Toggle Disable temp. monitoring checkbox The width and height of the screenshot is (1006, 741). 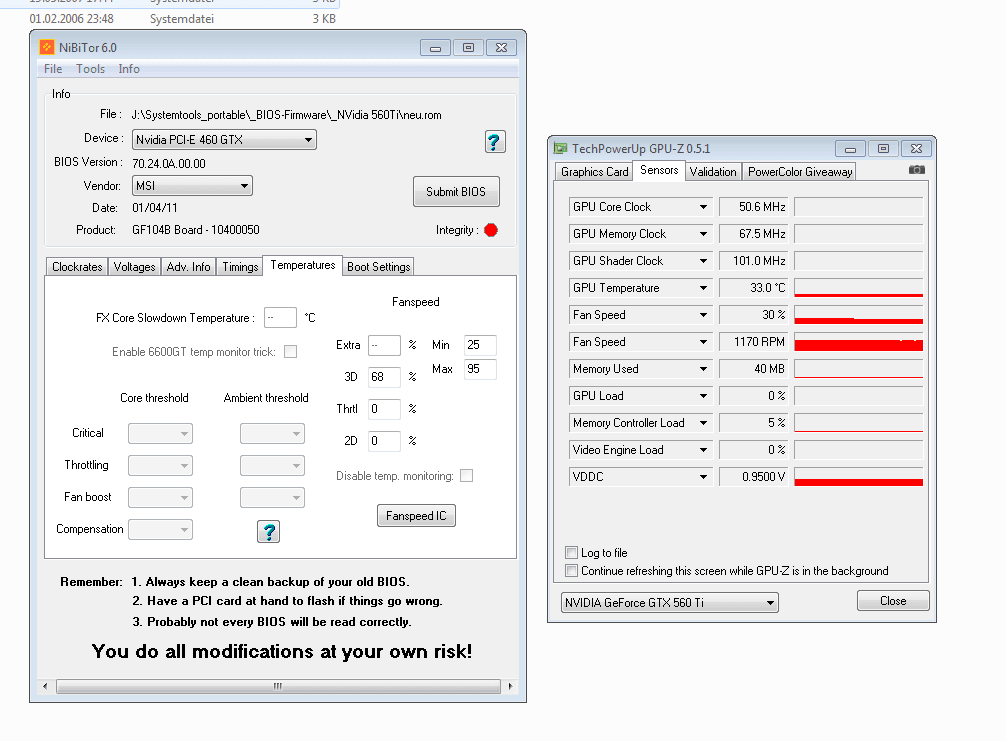(466, 475)
